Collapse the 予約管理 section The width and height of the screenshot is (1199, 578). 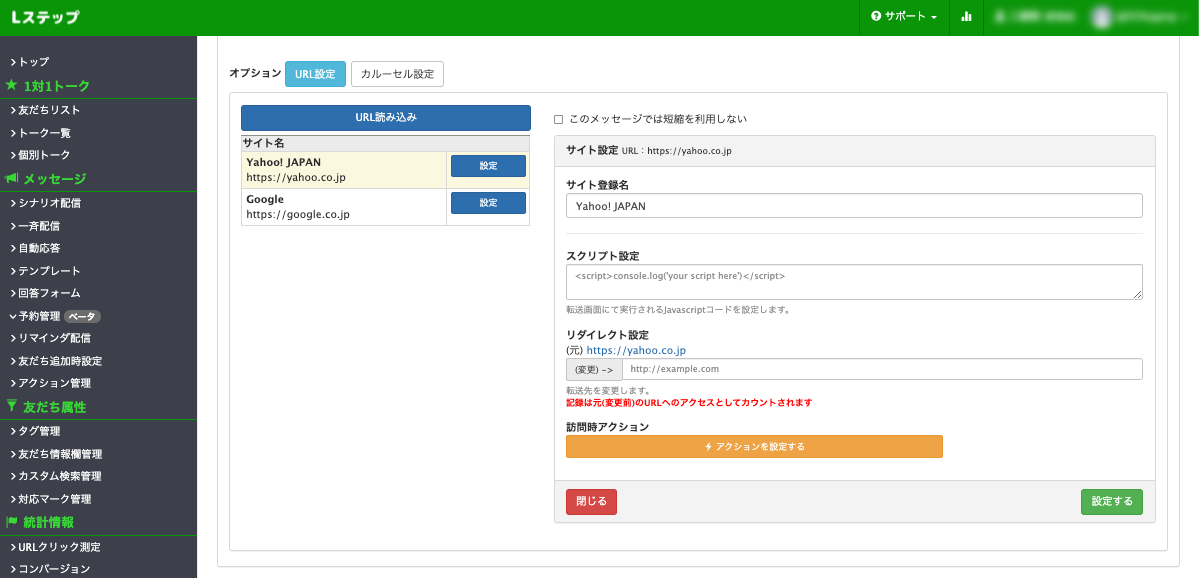[x=14, y=315]
